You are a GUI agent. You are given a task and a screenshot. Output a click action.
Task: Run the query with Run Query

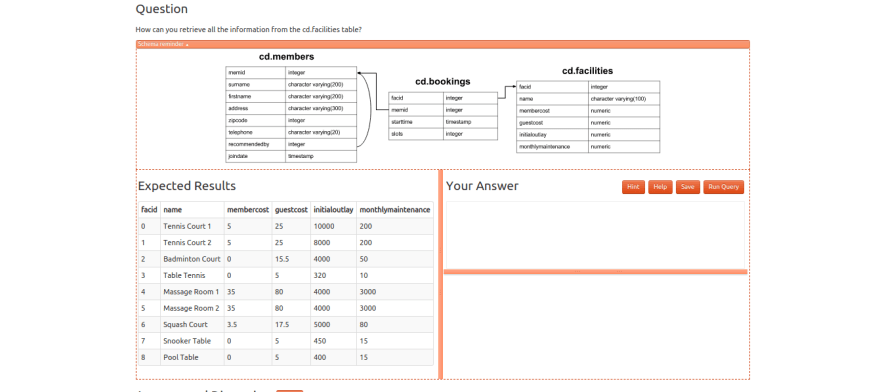point(723,187)
